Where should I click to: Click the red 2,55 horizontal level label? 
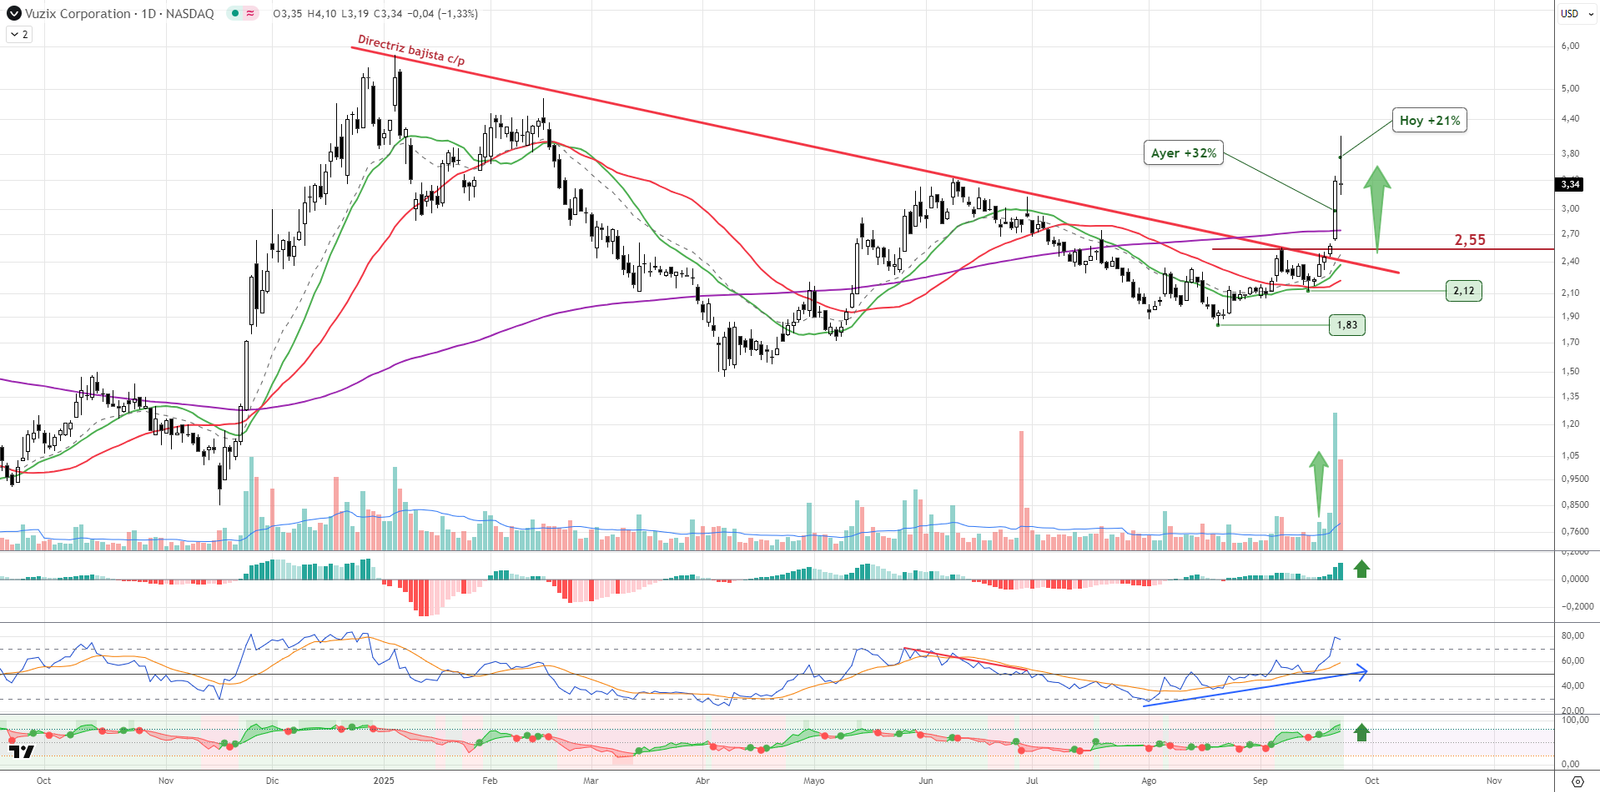pos(1469,240)
